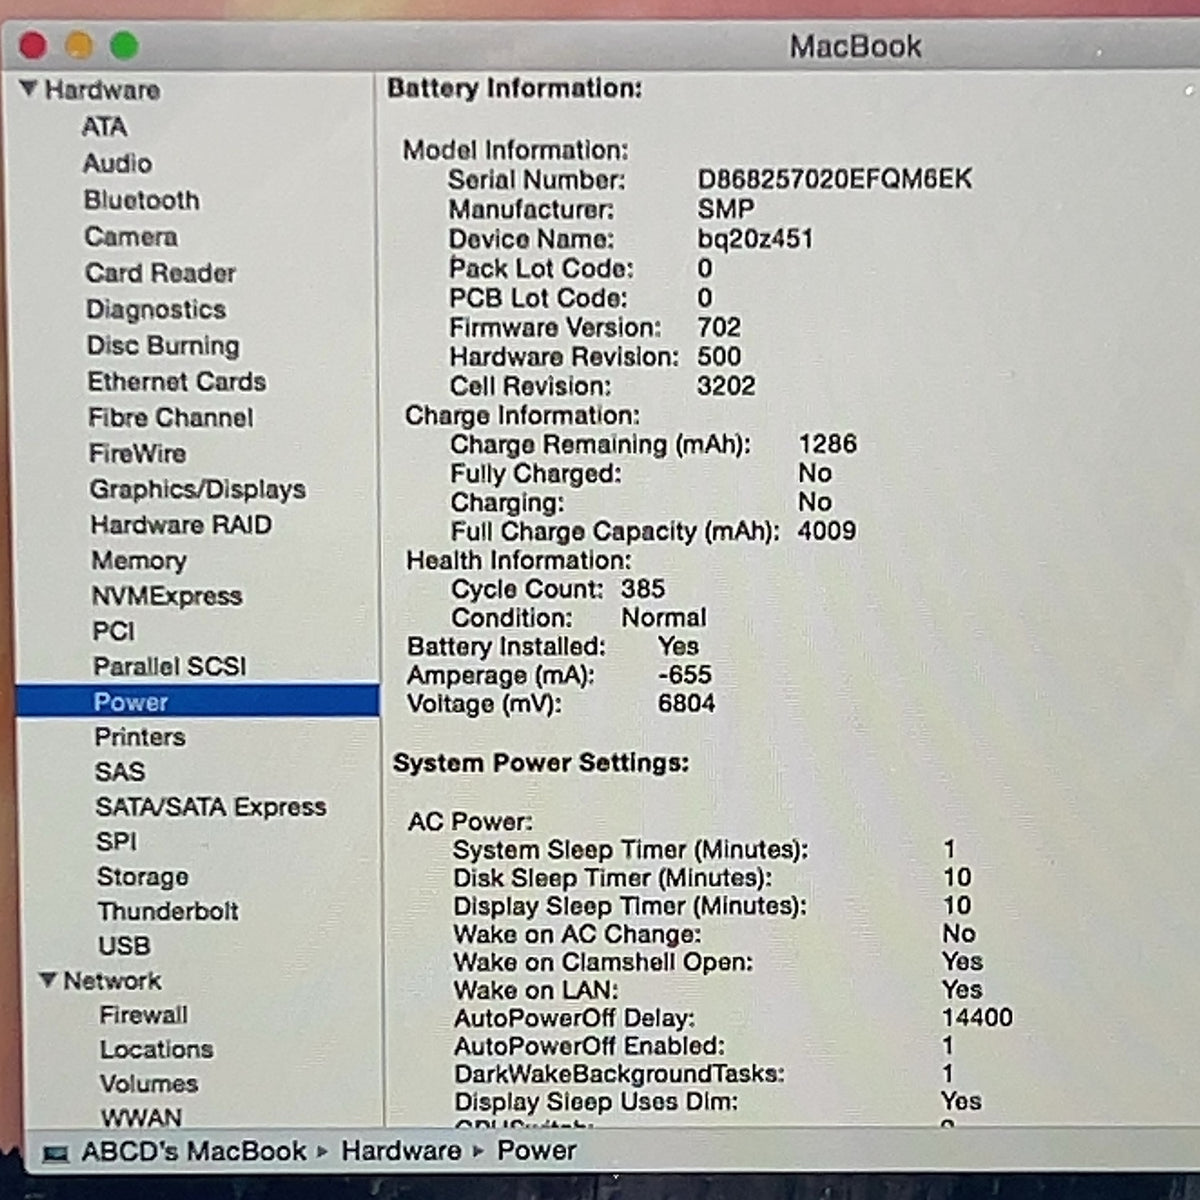Collapse the Hardware section triangle
Screen dimensions: 1200x1200
[29, 89]
